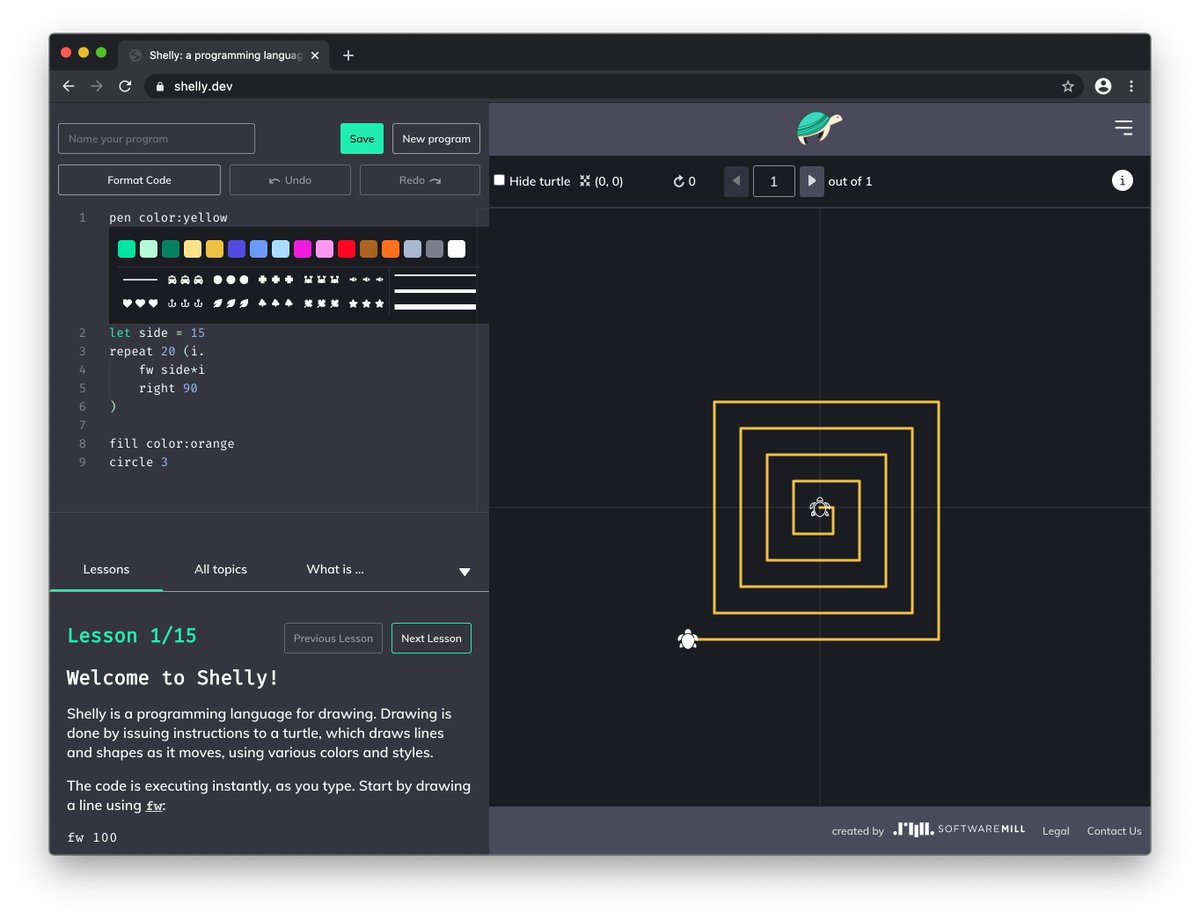Pick the bright mint green swatch
The height and width of the screenshot is (920, 1200).
(x=126, y=249)
